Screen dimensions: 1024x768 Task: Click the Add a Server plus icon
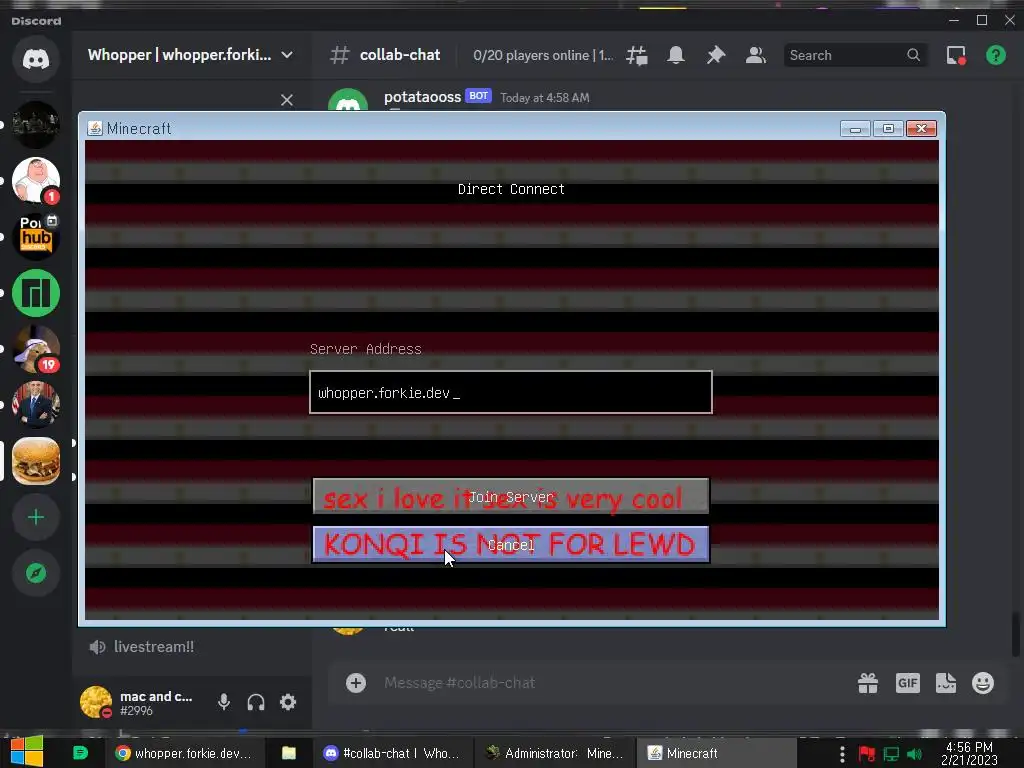[36, 517]
